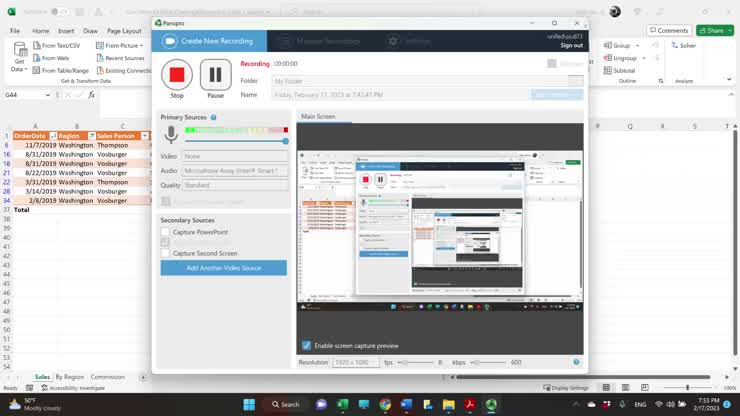Uncheck Enable screen capture preview
Viewport: 740px width, 416px height.
click(x=306, y=345)
